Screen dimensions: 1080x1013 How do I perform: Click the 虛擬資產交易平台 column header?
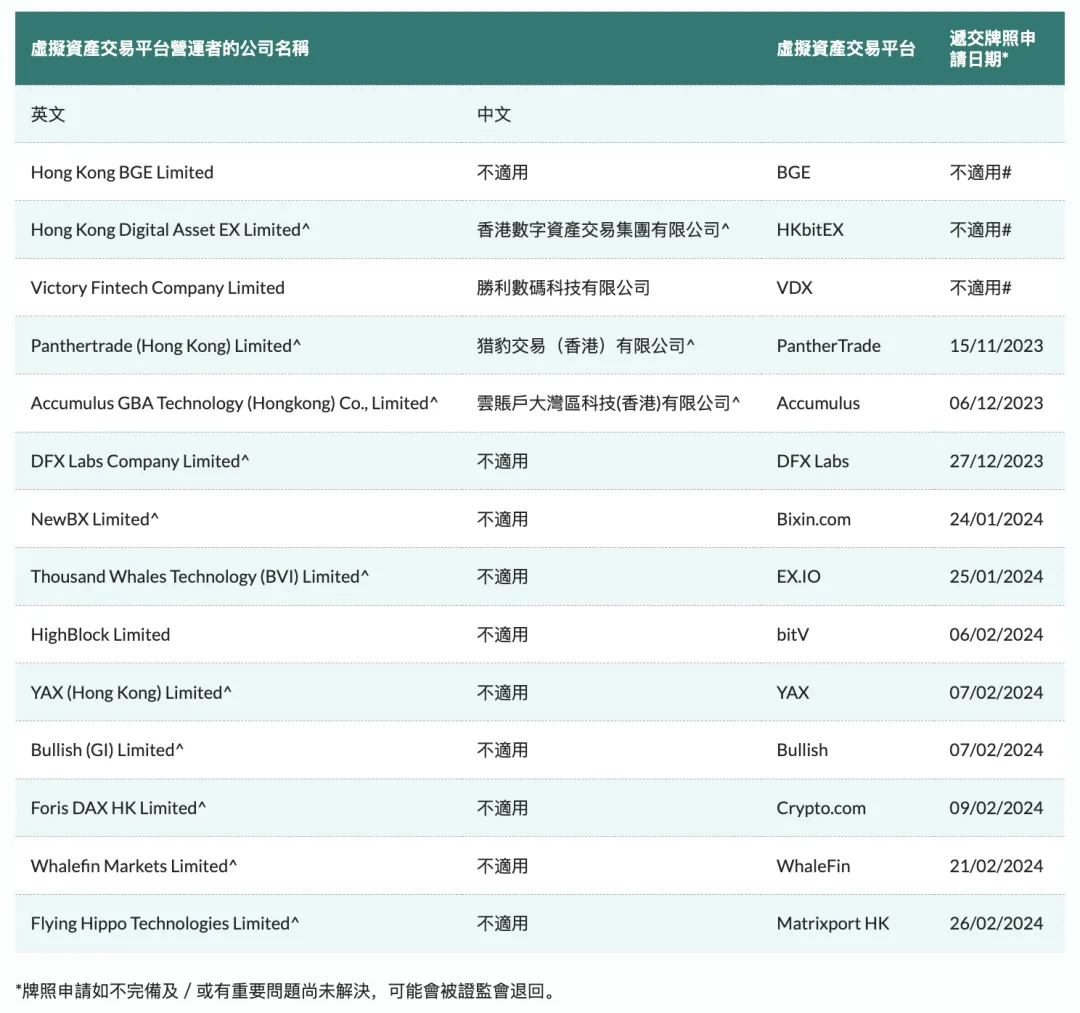point(845,48)
